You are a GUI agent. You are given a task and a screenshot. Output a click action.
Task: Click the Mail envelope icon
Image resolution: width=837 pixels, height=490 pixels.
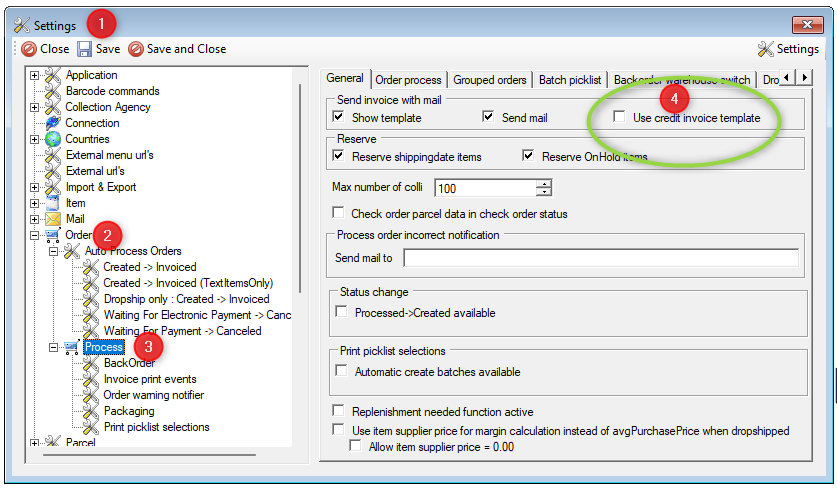53,219
